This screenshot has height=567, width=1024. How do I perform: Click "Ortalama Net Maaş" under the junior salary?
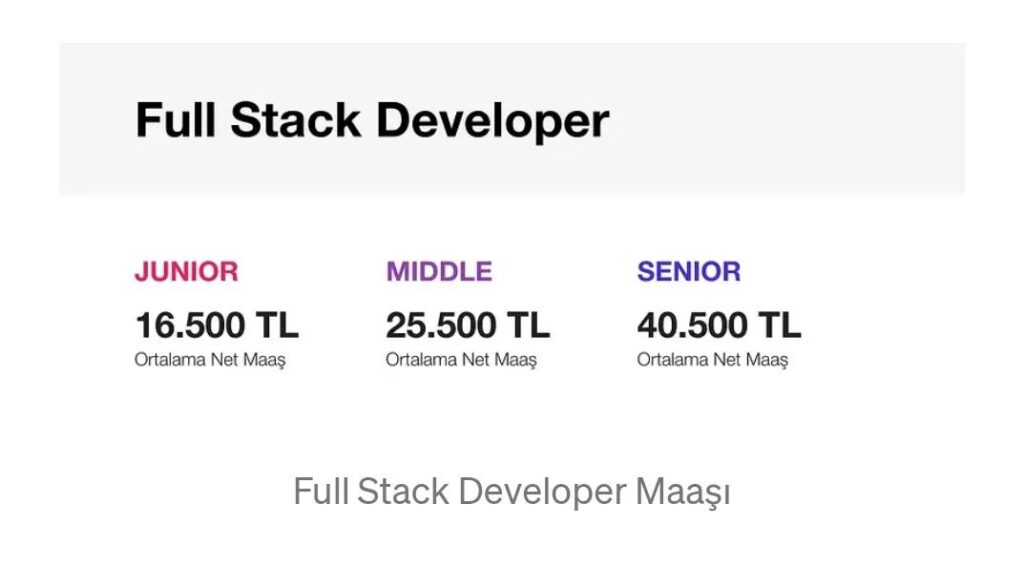tap(210, 360)
